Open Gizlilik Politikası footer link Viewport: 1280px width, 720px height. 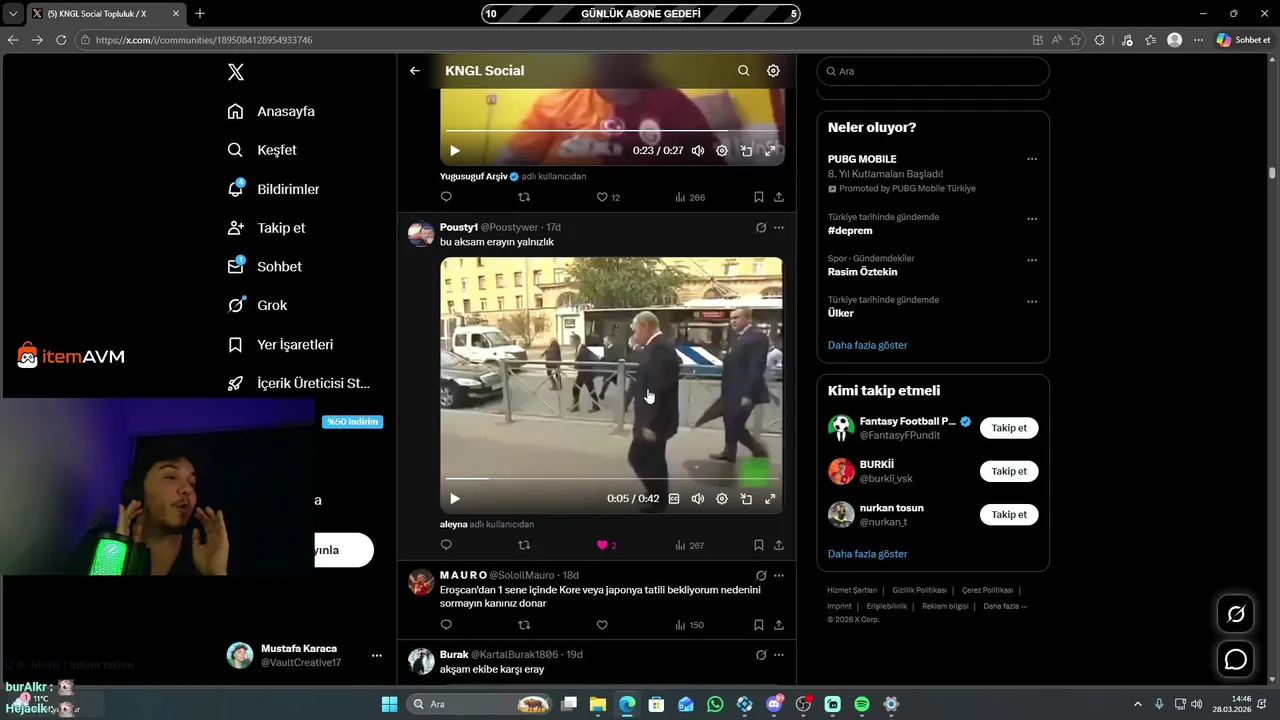click(x=919, y=590)
